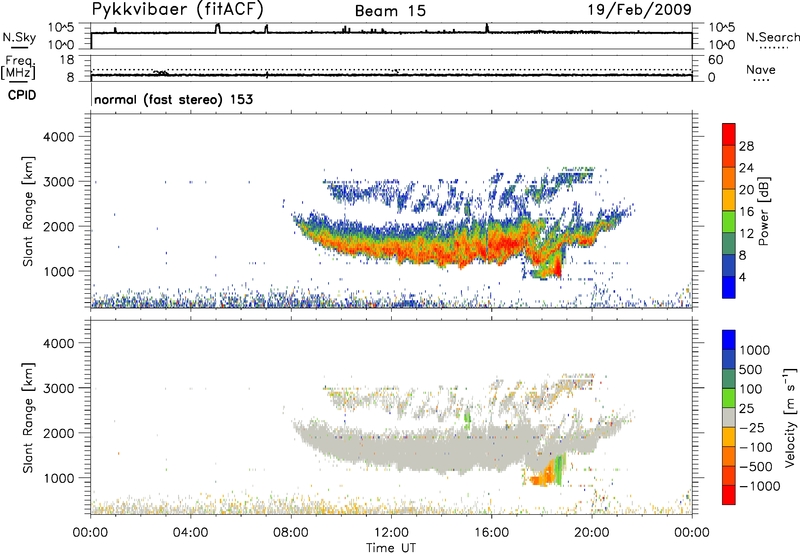Click the '4000' tick on the power panel
This screenshot has height=554, width=800.
pos(59,137)
